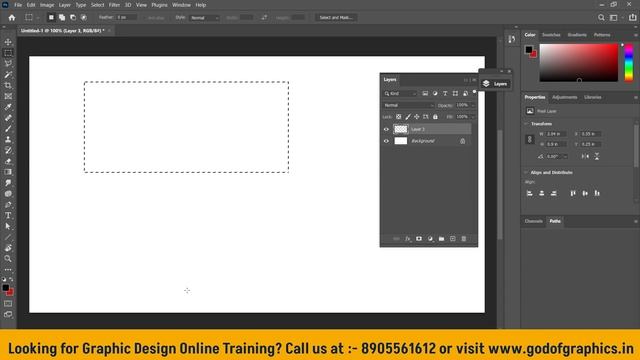
Task: Select the Brush tool
Action: point(8,129)
